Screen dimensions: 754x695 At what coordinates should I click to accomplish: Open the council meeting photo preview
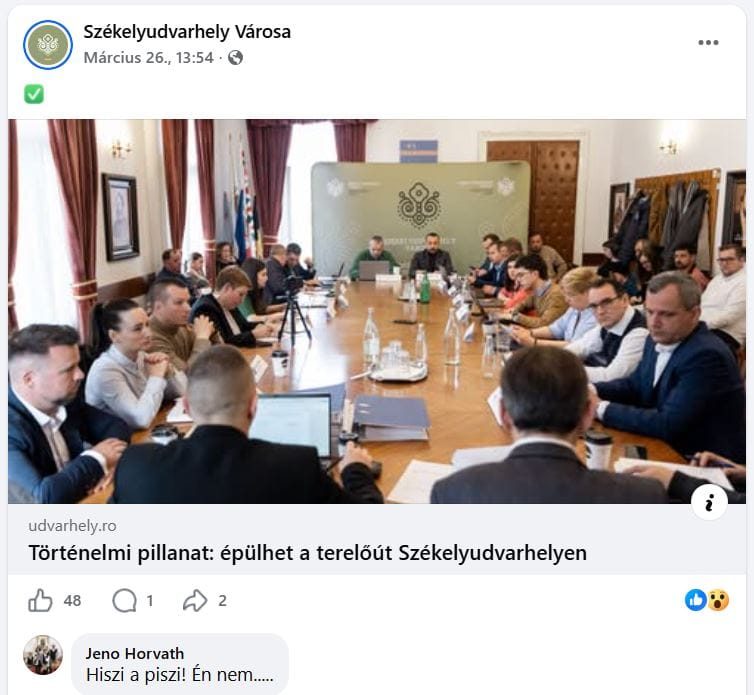point(377,311)
